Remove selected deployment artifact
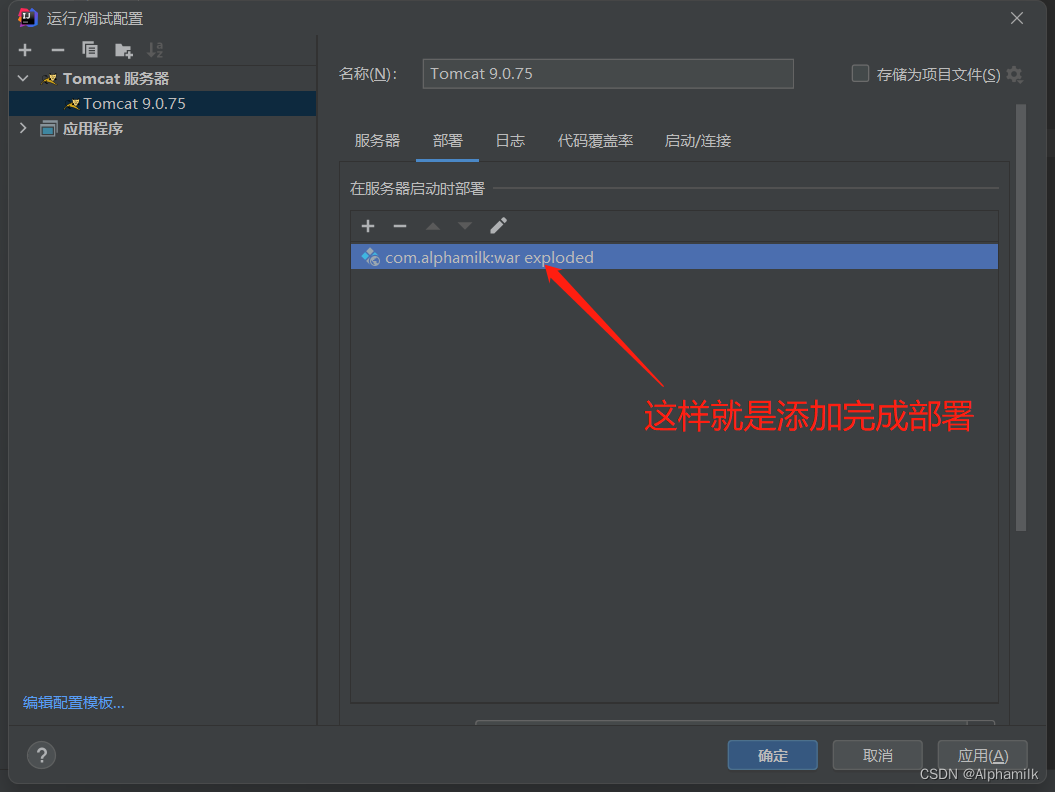 [x=400, y=226]
